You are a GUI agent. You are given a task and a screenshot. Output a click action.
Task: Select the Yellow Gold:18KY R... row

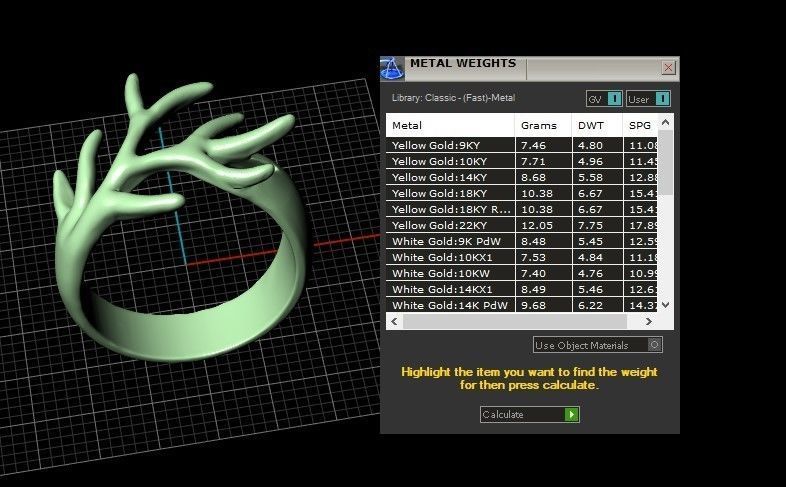point(521,209)
